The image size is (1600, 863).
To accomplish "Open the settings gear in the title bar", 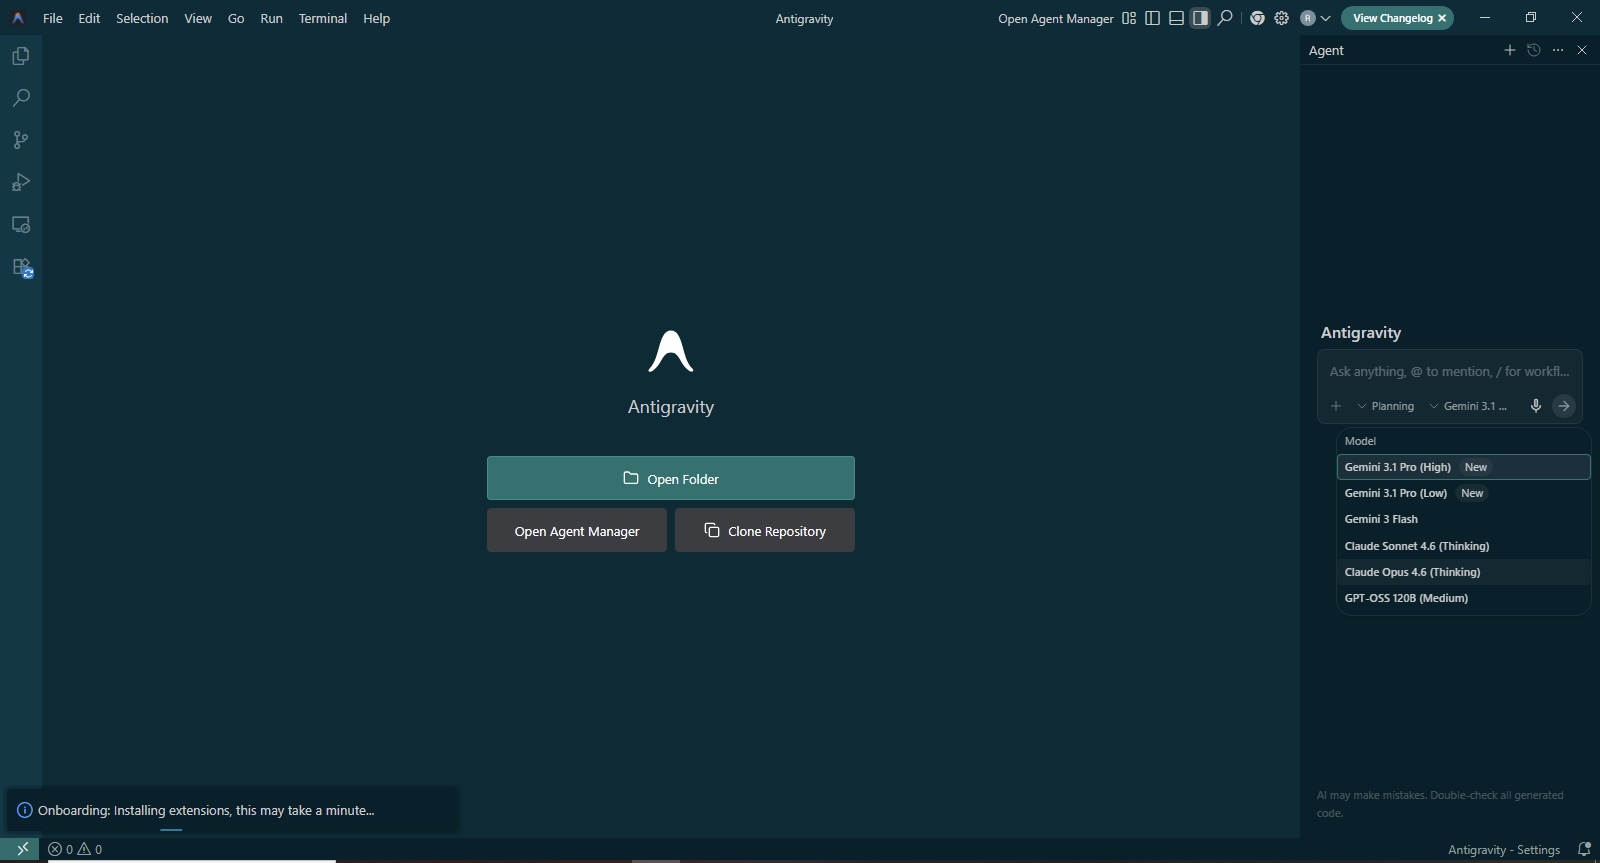I will (x=1281, y=18).
